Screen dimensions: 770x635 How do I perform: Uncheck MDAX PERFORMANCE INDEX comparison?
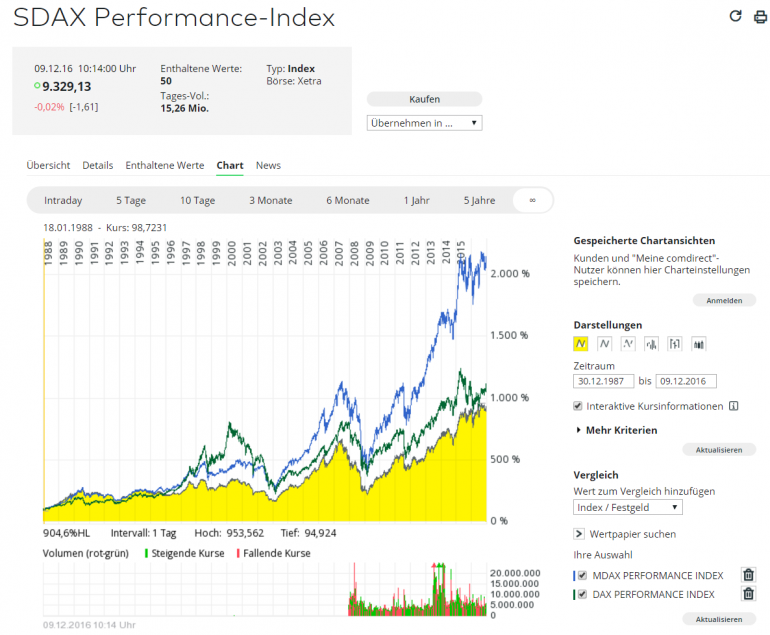pyautogui.click(x=582, y=575)
